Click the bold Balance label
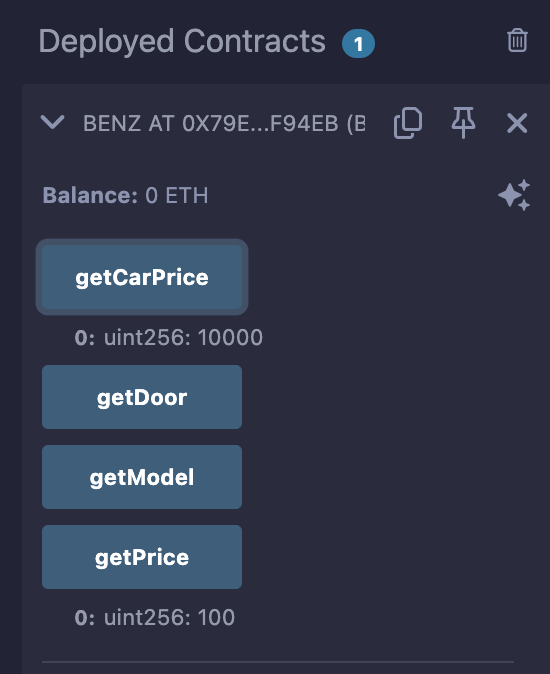 90,196
